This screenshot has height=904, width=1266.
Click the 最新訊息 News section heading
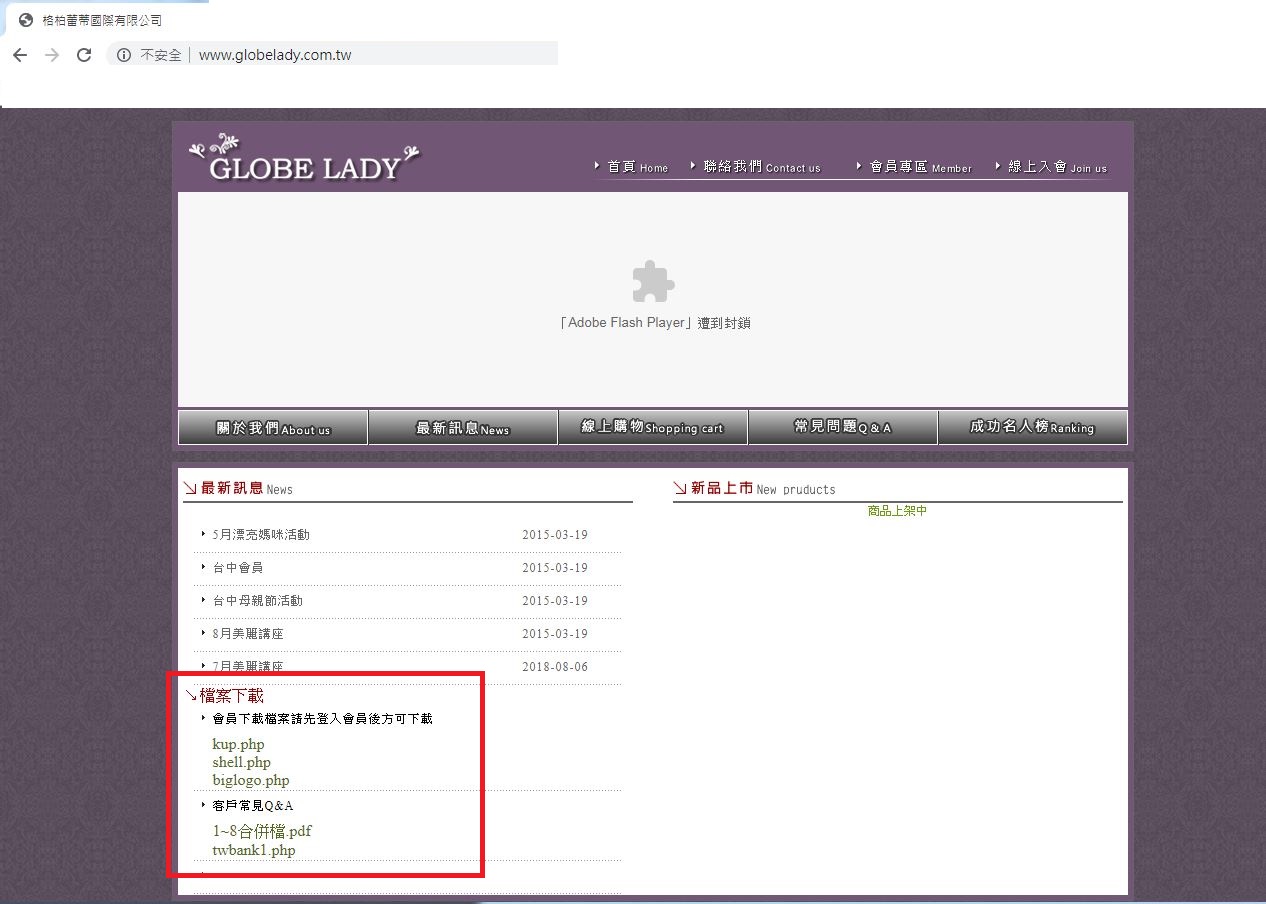[238, 488]
